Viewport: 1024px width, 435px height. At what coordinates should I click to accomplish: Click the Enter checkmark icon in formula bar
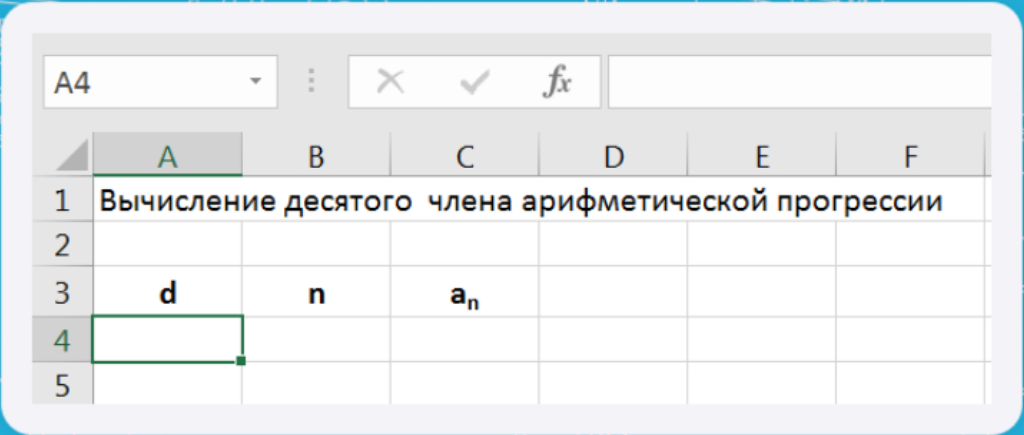tap(473, 82)
